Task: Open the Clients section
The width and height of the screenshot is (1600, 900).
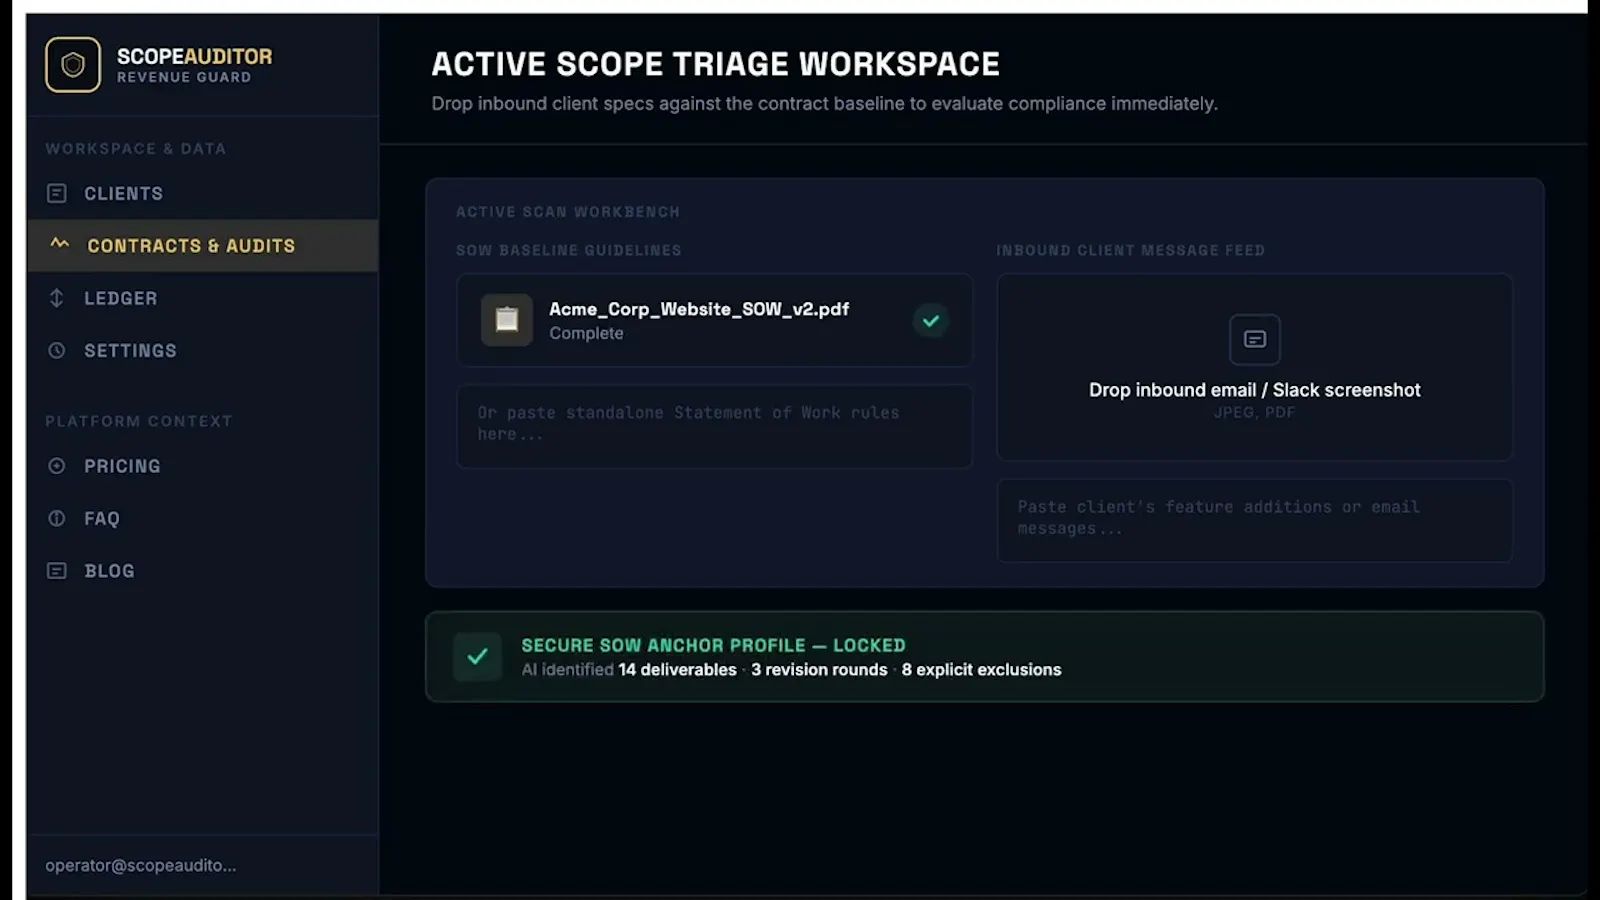Action: [x=202, y=193]
